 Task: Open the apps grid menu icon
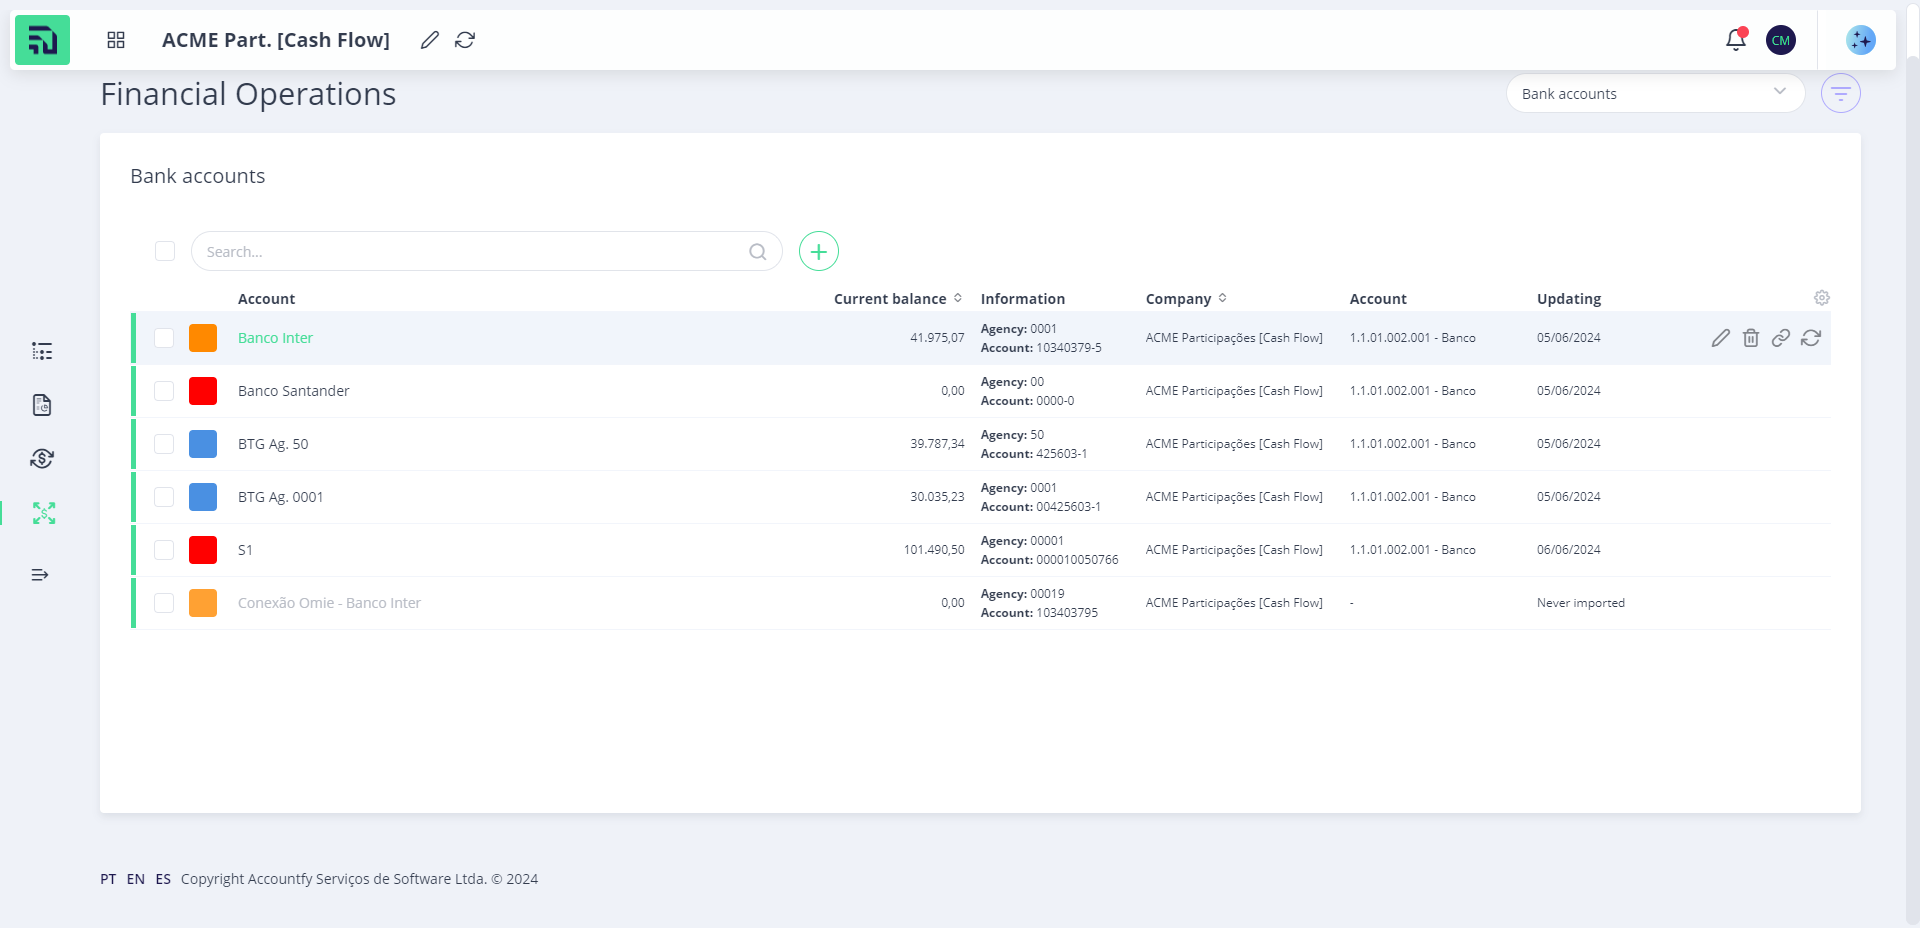click(x=116, y=40)
